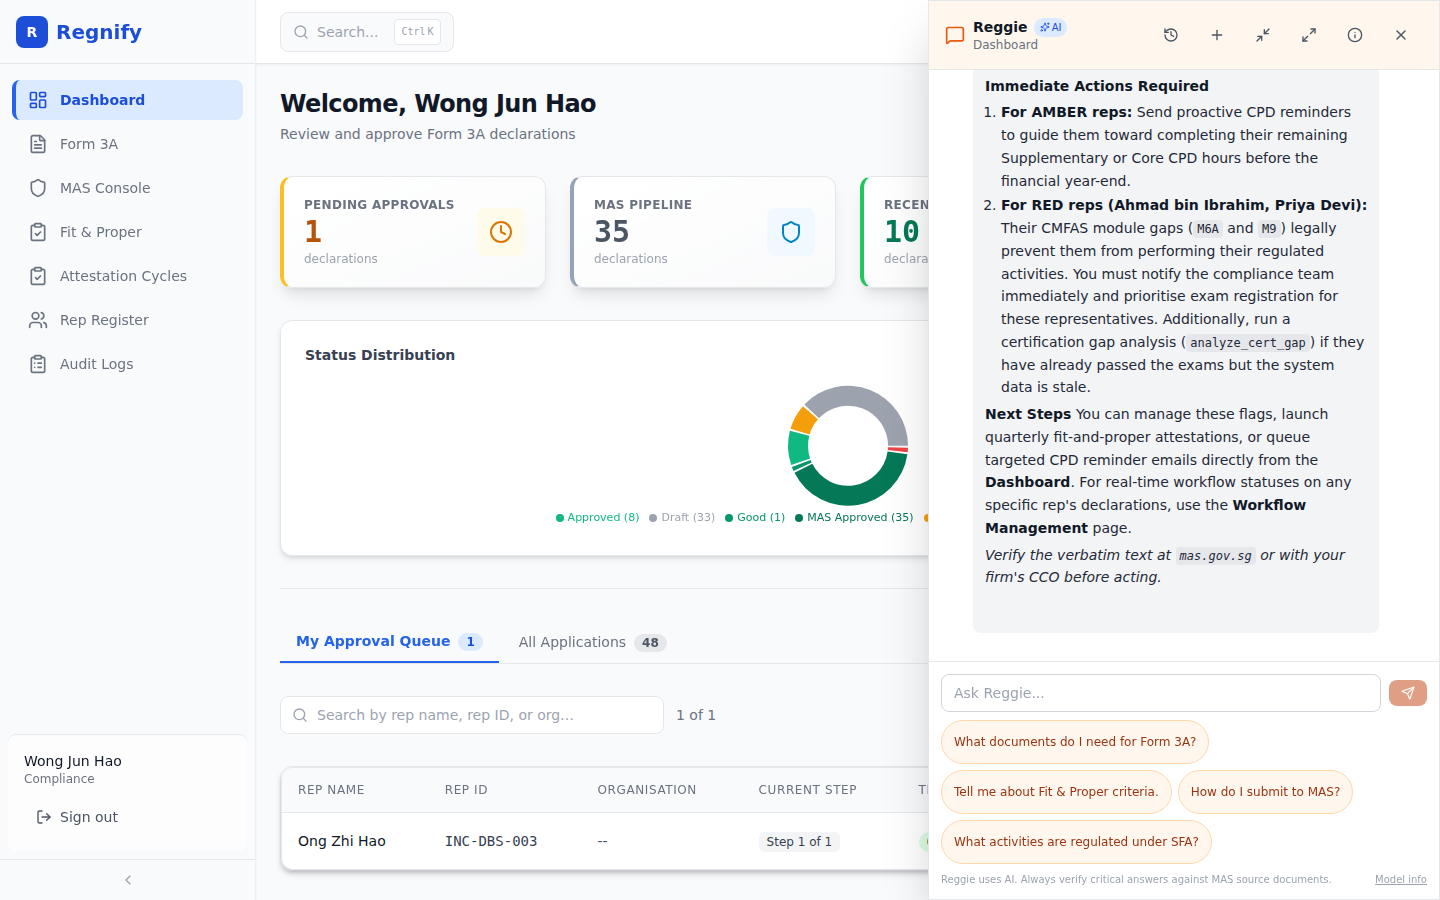The height and width of the screenshot is (900, 1440).
Task: Click the Step 1 of 1 badge
Action: 799,841
